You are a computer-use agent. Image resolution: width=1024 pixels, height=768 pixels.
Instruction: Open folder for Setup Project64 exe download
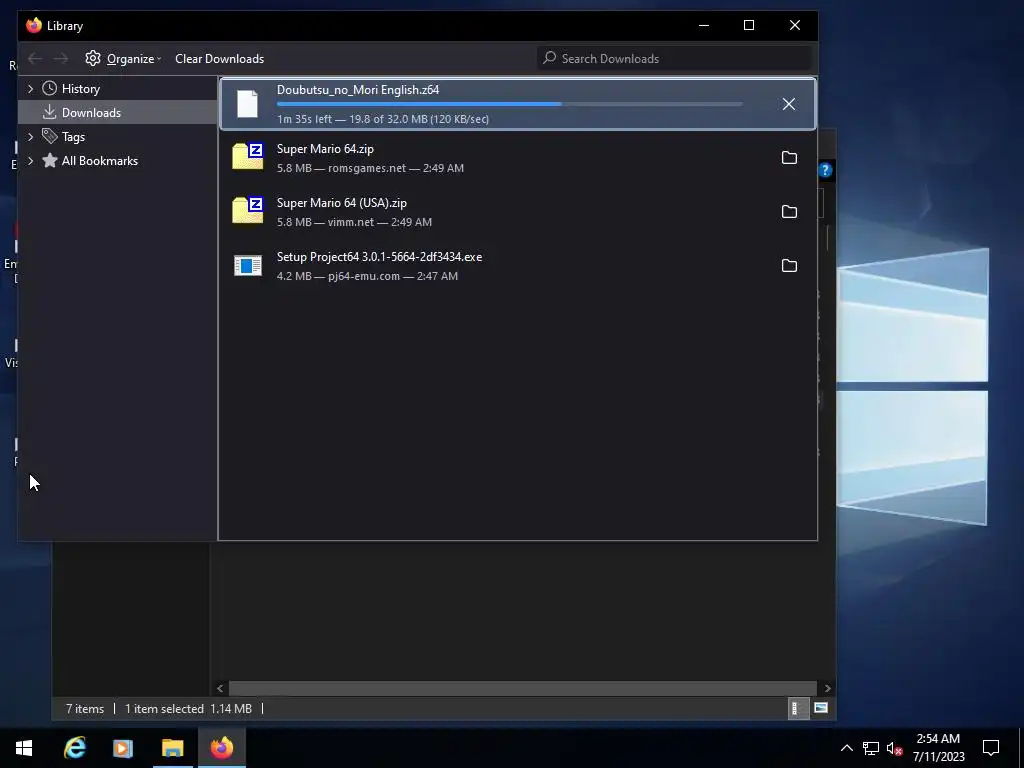pyautogui.click(x=789, y=266)
